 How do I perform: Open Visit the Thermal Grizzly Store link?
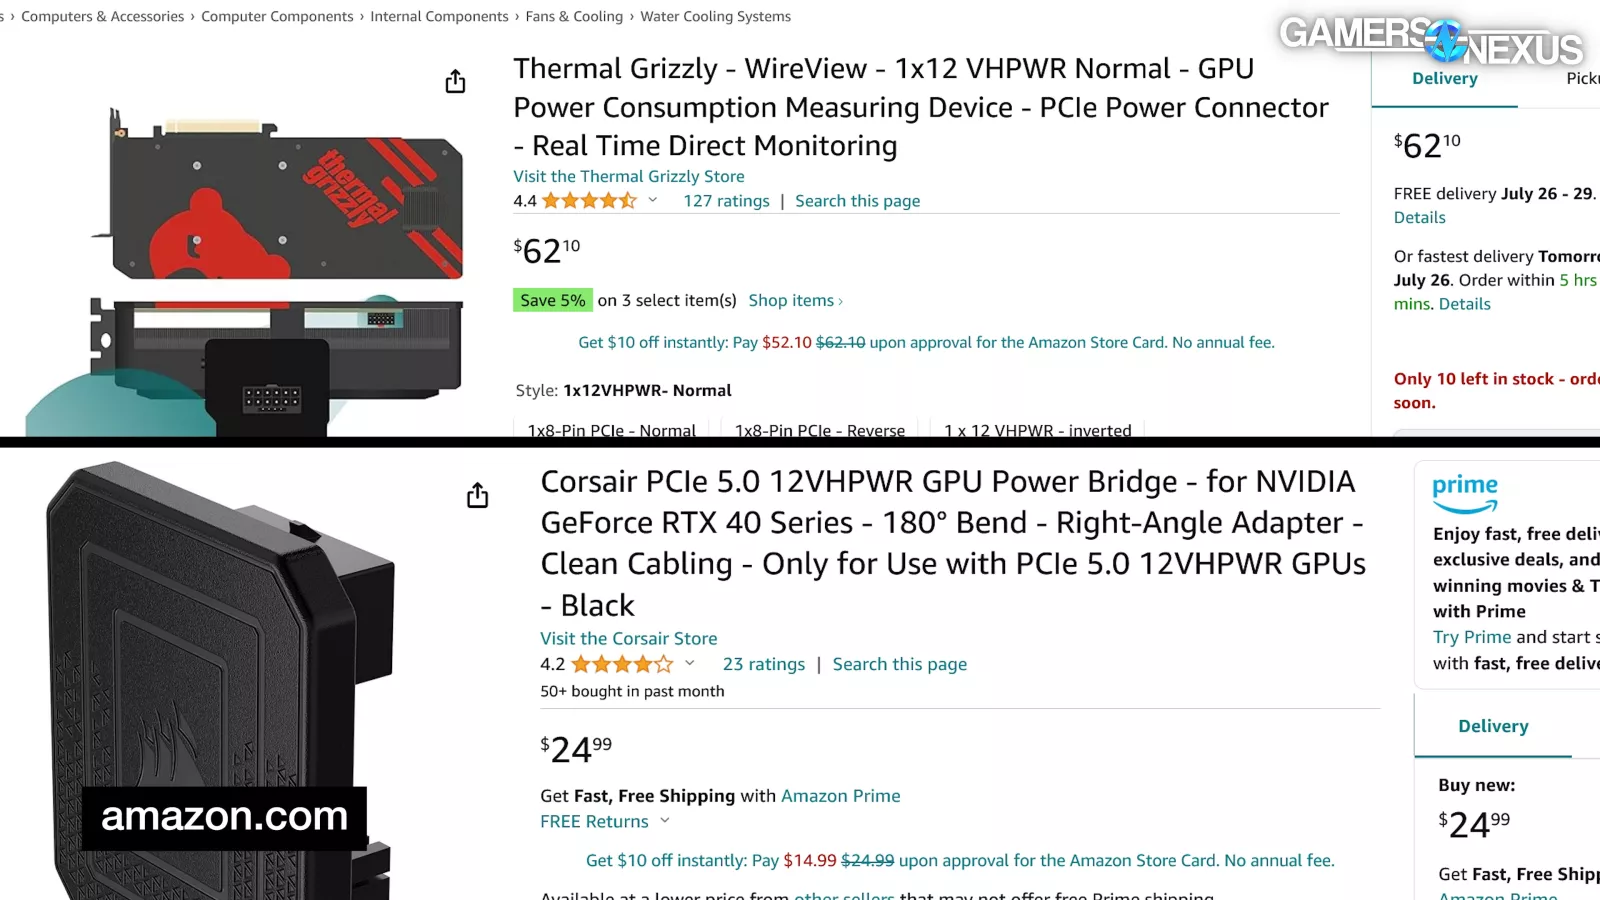tap(628, 176)
